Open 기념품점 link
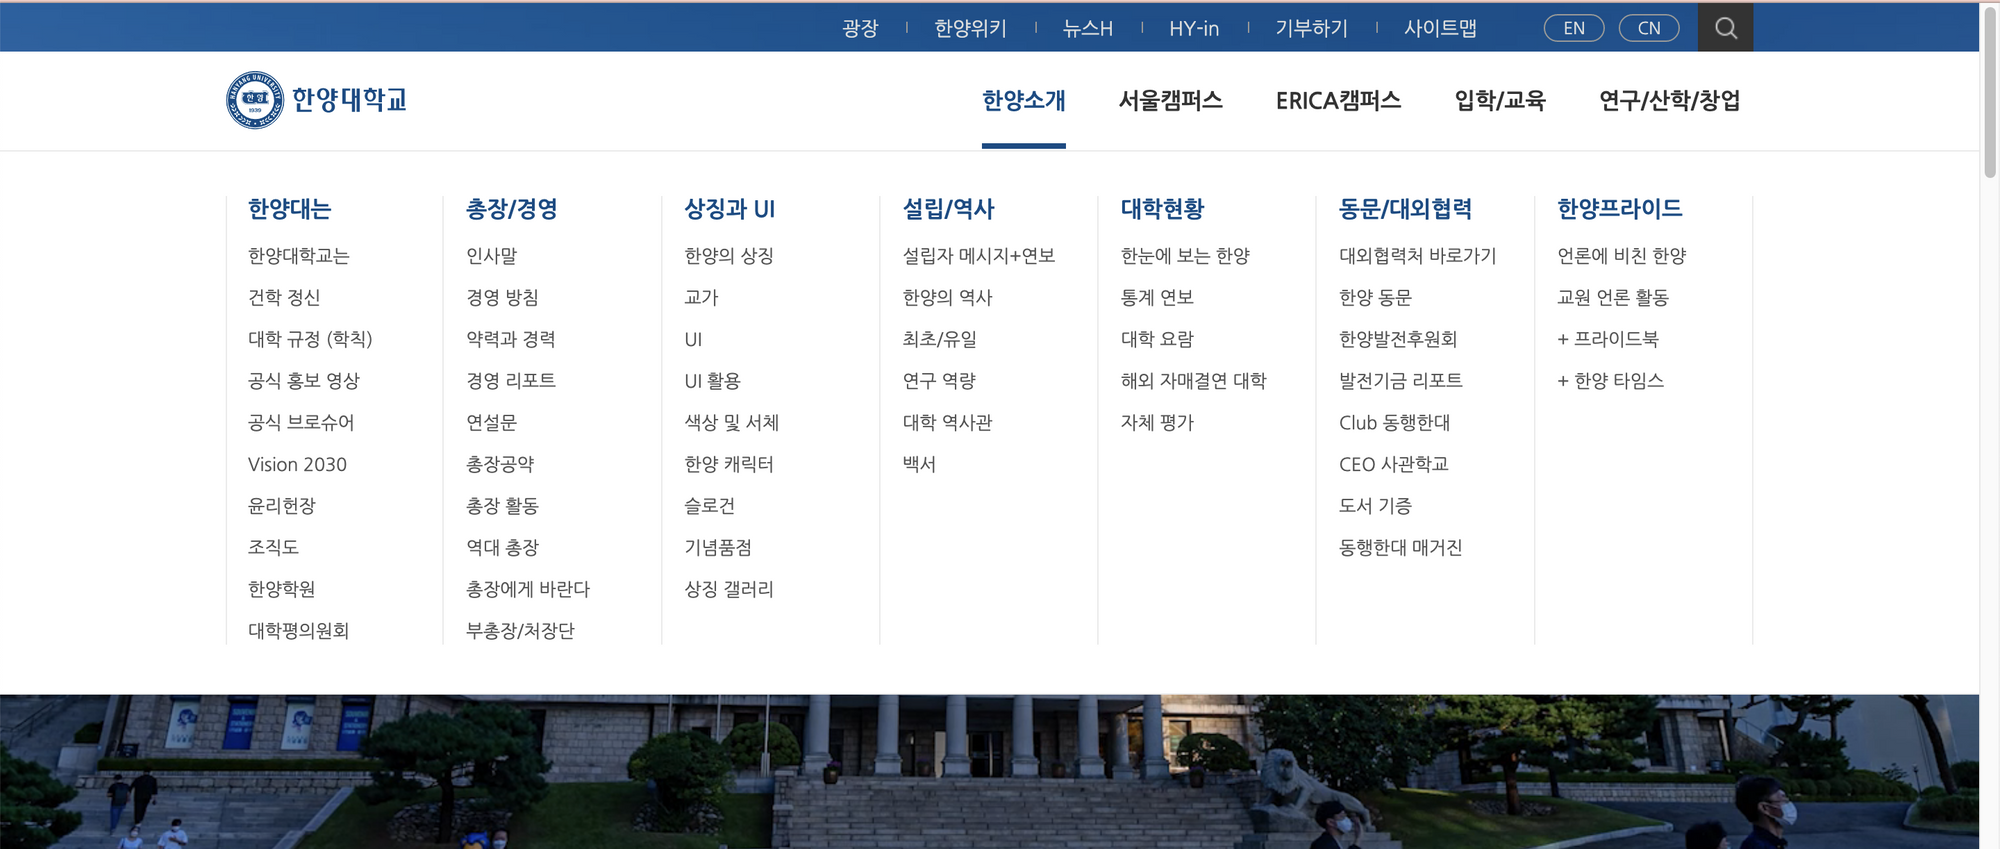The image size is (2000, 849). (718, 548)
